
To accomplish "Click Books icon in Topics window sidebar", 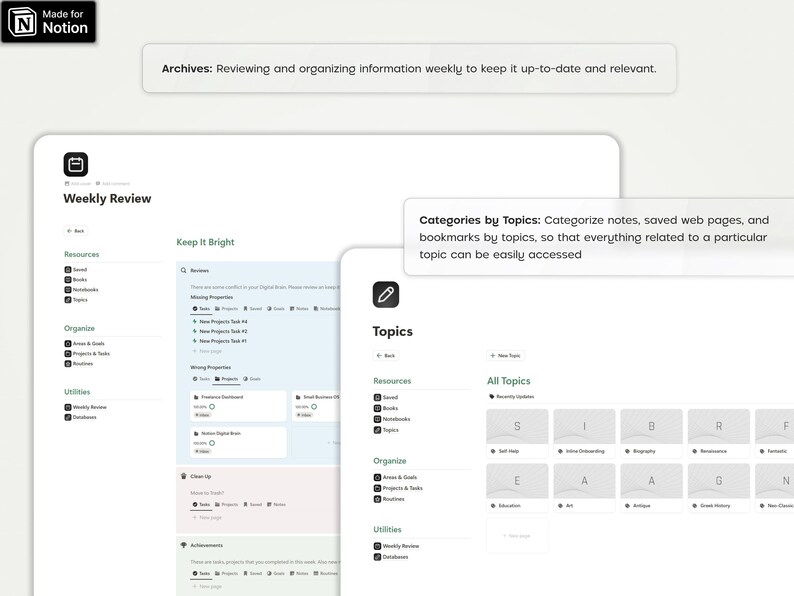I will point(377,408).
